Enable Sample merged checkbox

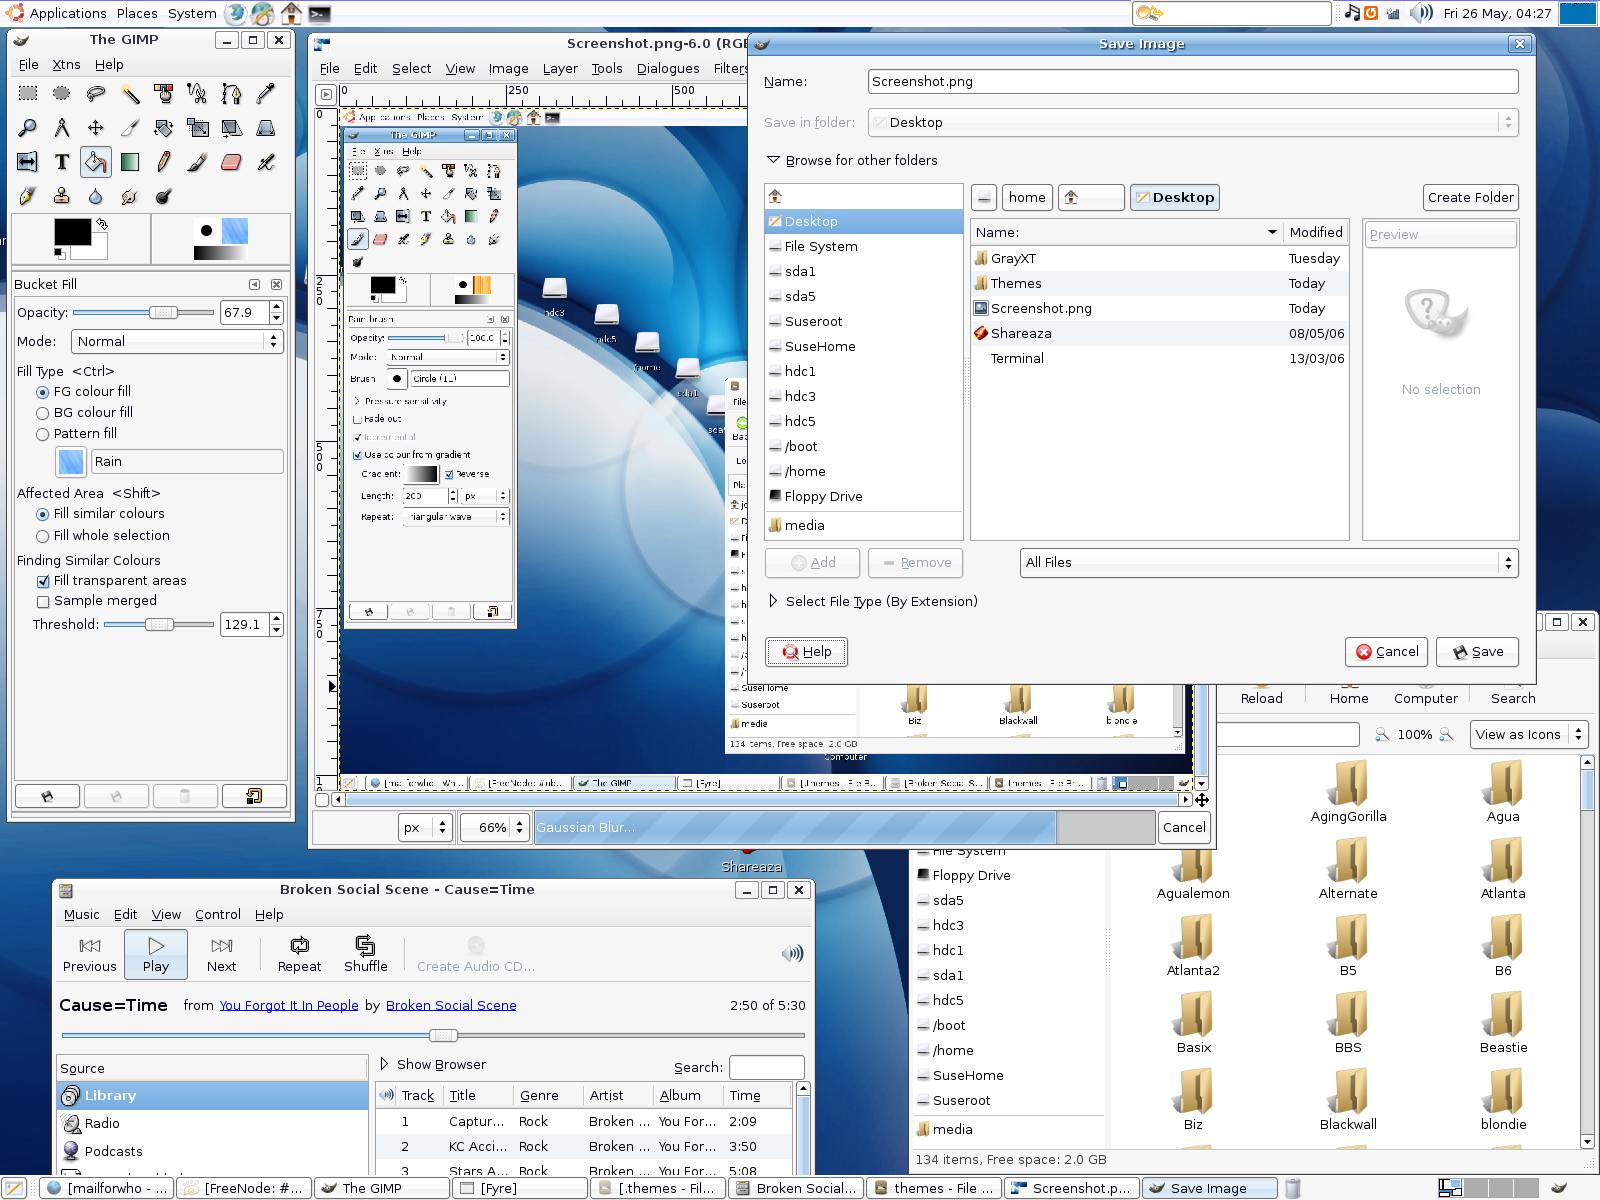pyautogui.click(x=97, y=601)
